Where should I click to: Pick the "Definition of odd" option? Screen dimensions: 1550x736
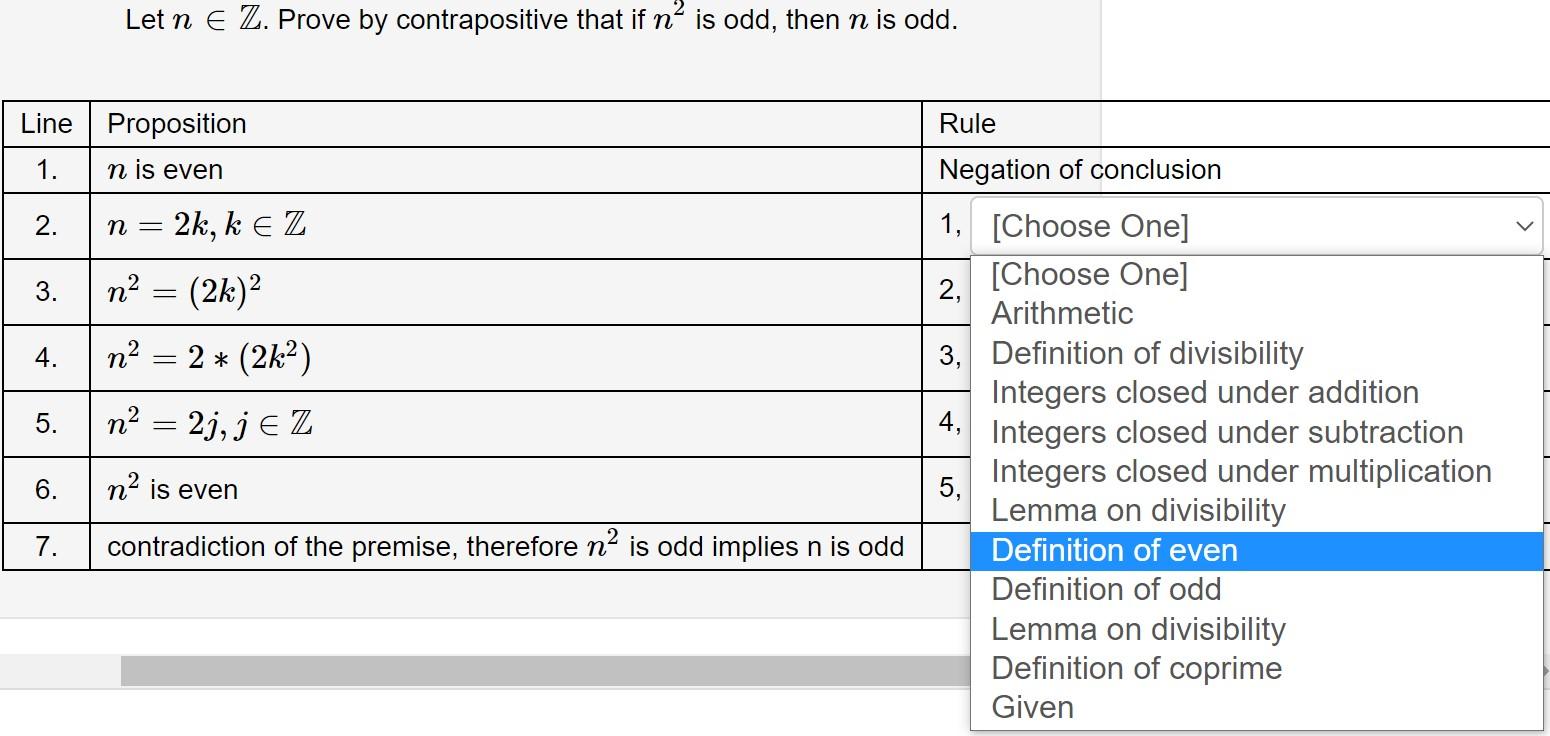(1105, 589)
